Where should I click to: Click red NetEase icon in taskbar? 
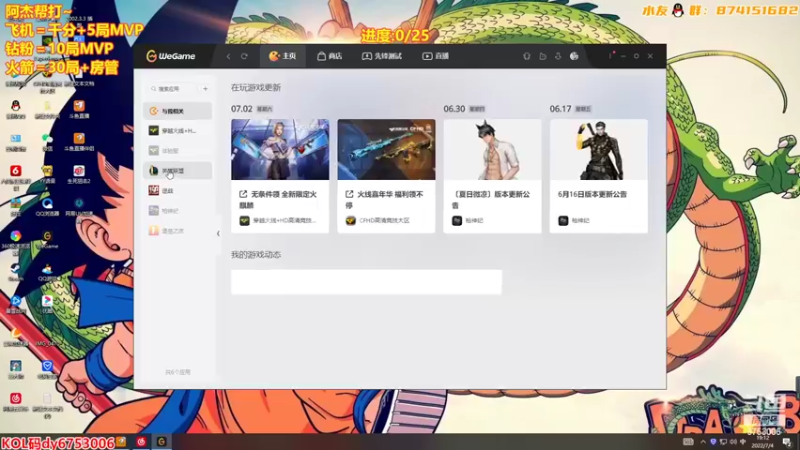pos(141,442)
